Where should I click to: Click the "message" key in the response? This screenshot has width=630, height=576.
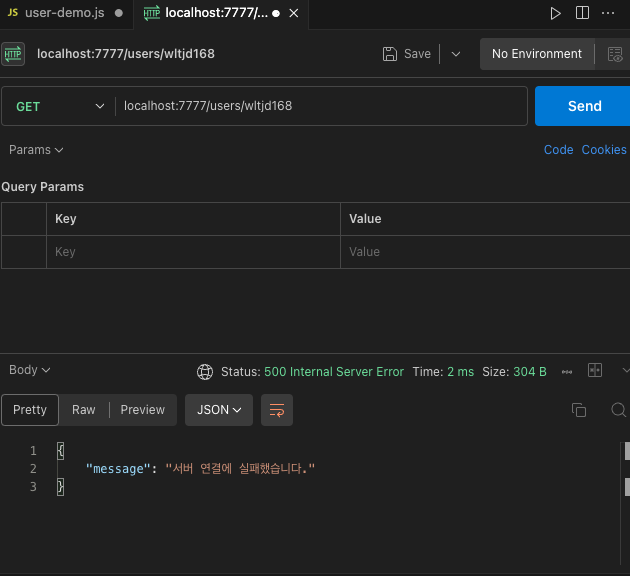coord(118,469)
